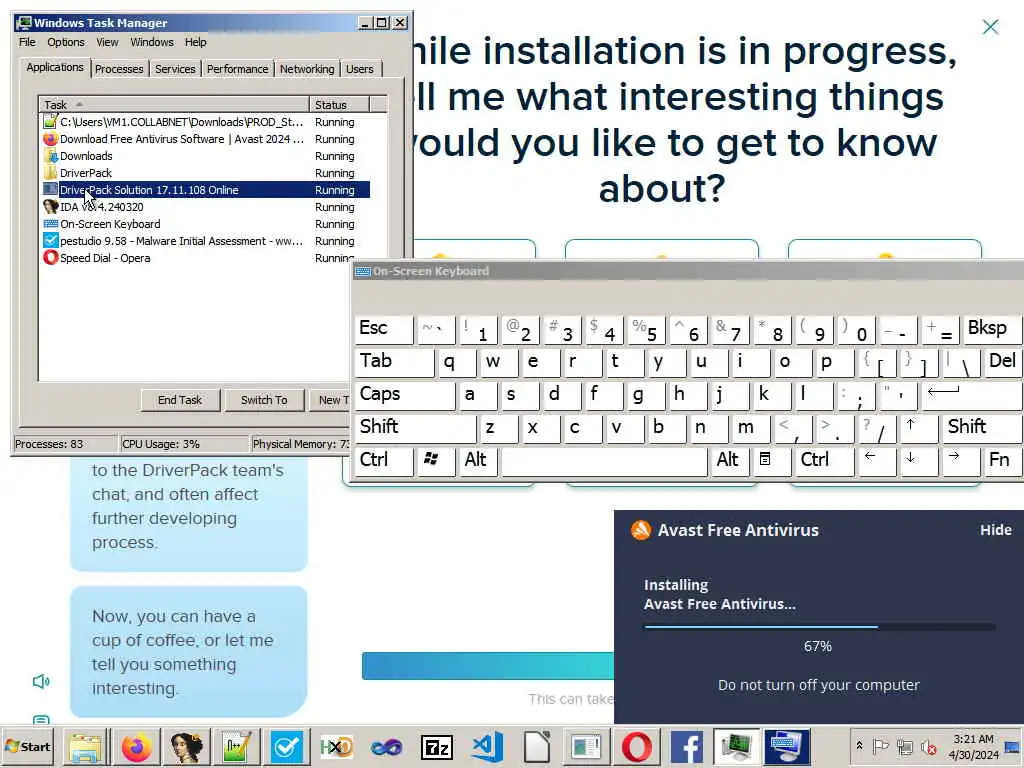The height and width of the screenshot is (768, 1024).
Task: Select the Applications tab
Action: coord(55,67)
